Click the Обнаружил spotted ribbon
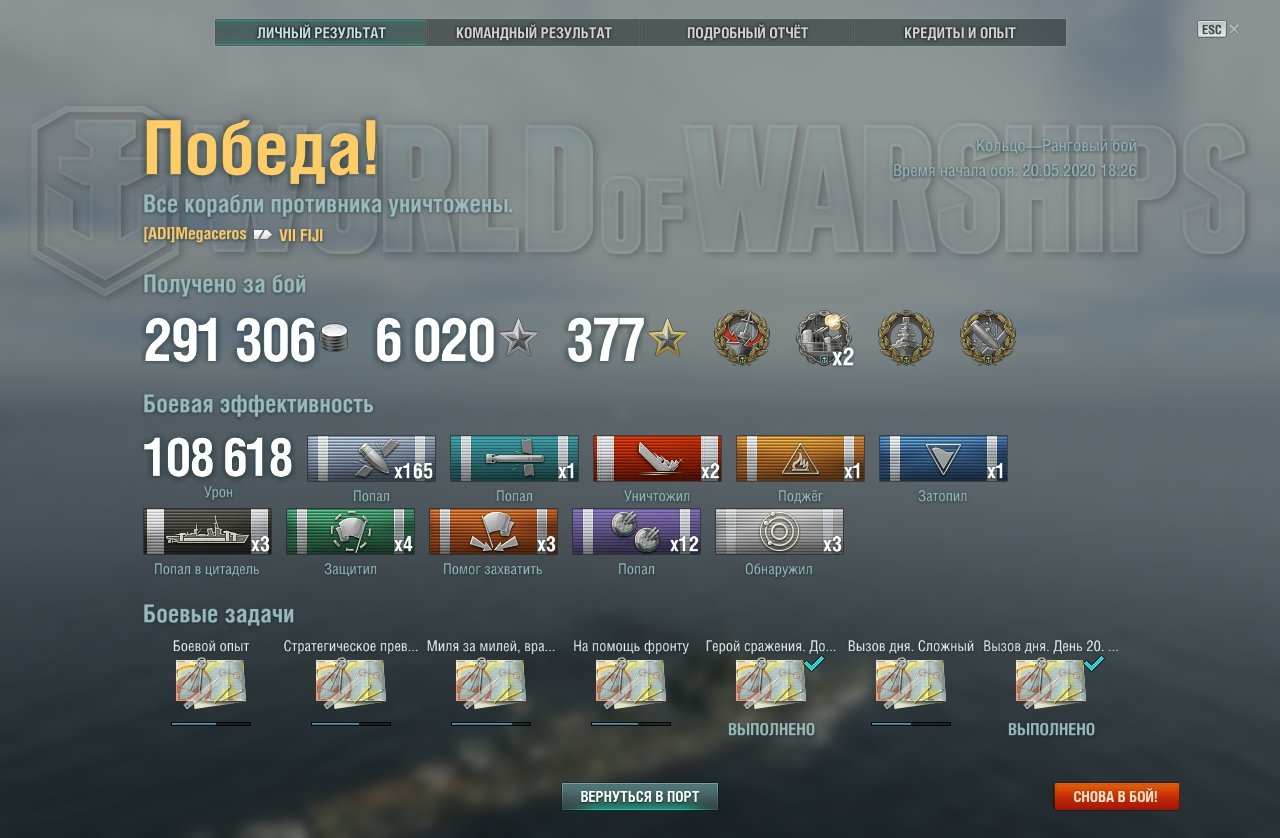The height and width of the screenshot is (838, 1280). [779, 532]
